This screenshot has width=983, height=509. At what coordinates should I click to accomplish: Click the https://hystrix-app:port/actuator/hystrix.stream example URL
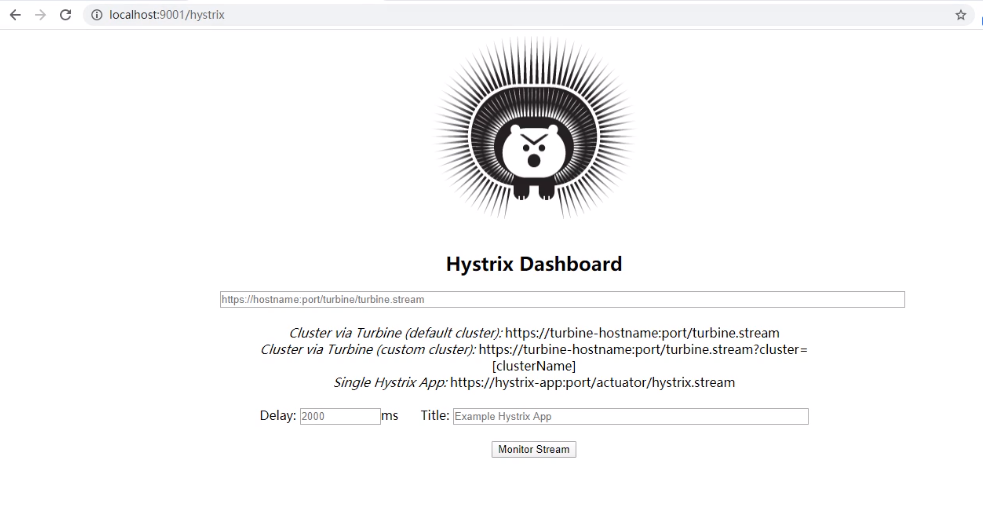tap(592, 382)
